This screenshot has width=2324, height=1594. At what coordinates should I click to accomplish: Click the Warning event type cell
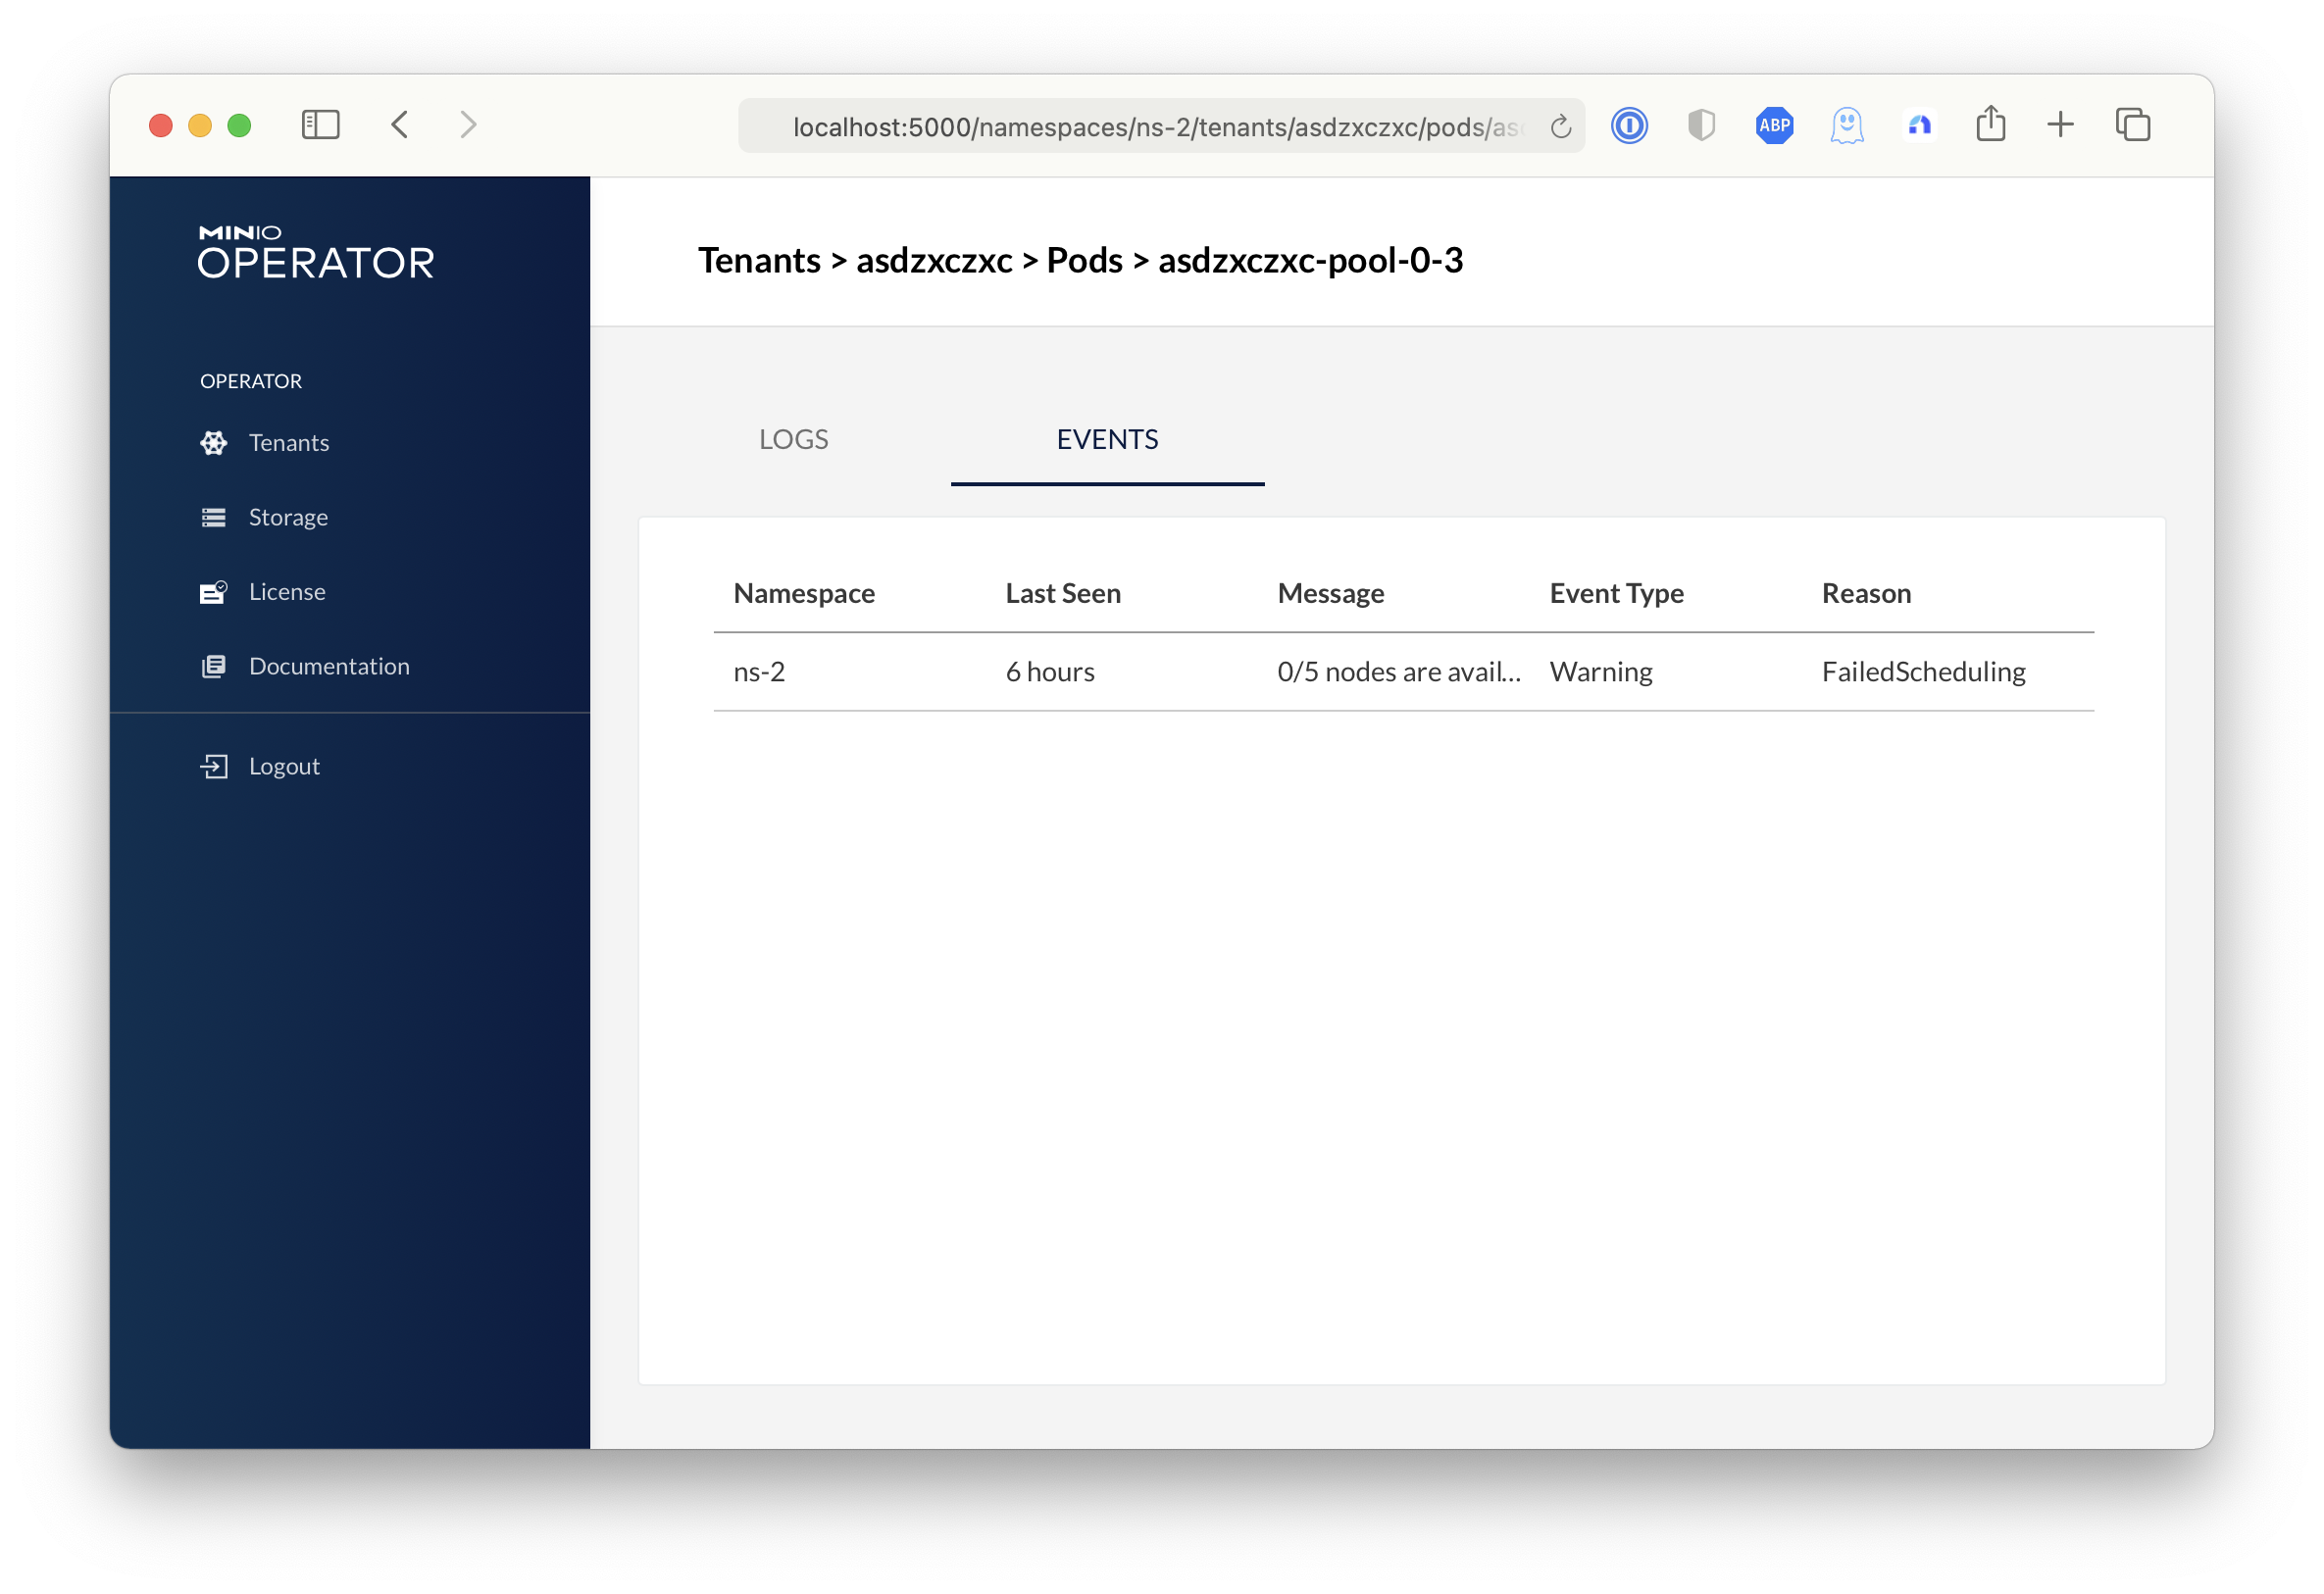(x=1601, y=672)
